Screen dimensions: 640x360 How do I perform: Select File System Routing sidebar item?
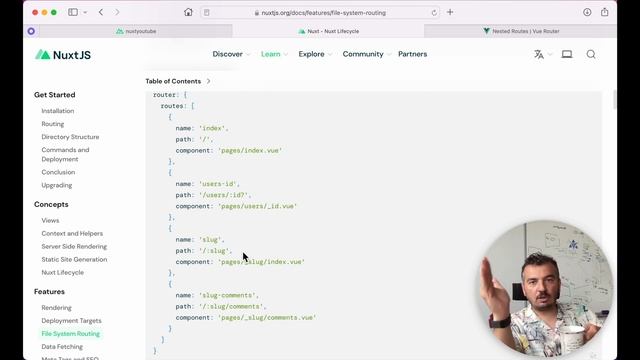70,334
